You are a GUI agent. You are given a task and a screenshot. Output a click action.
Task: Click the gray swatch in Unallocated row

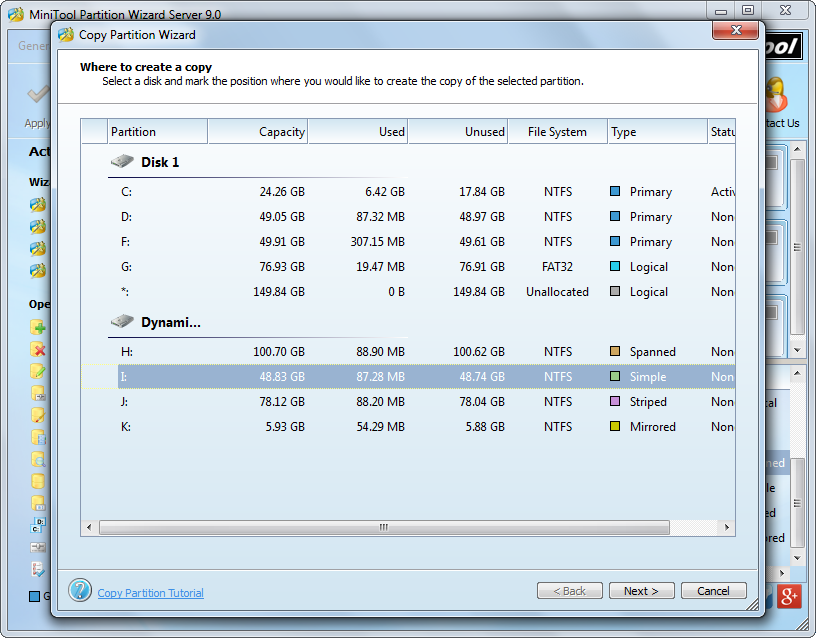click(x=615, y=291)
